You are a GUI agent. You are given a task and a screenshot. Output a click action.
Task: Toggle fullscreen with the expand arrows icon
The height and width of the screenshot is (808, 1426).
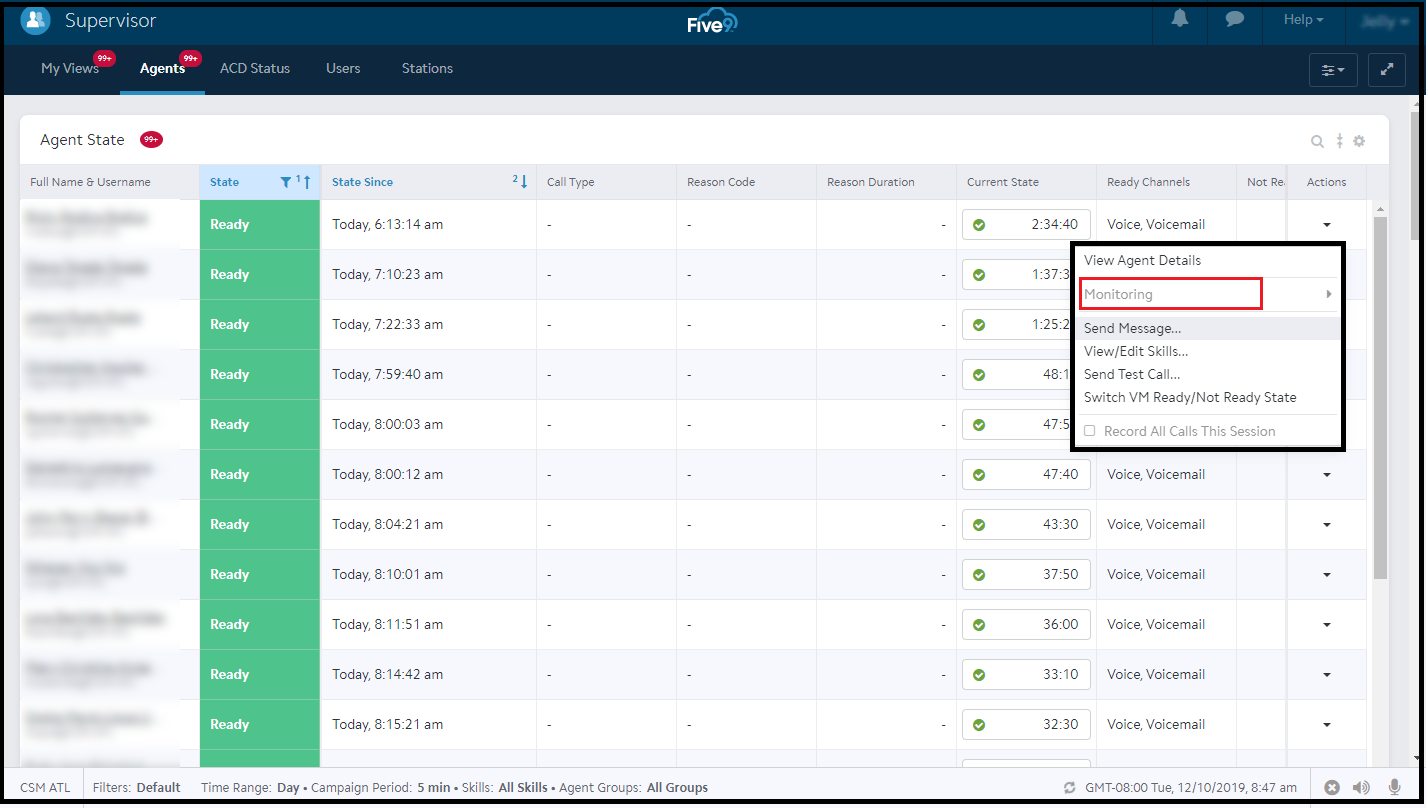tap(1387, 70)
